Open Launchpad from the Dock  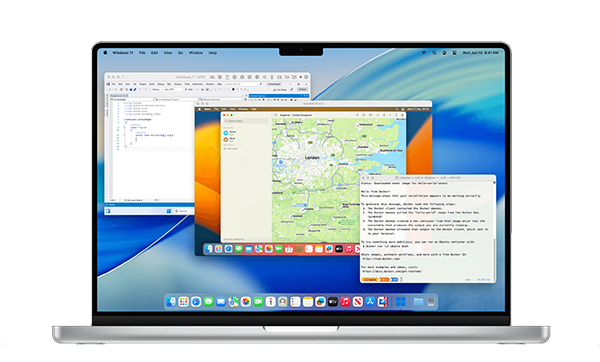pyautogui.click(x=184, y=302)
